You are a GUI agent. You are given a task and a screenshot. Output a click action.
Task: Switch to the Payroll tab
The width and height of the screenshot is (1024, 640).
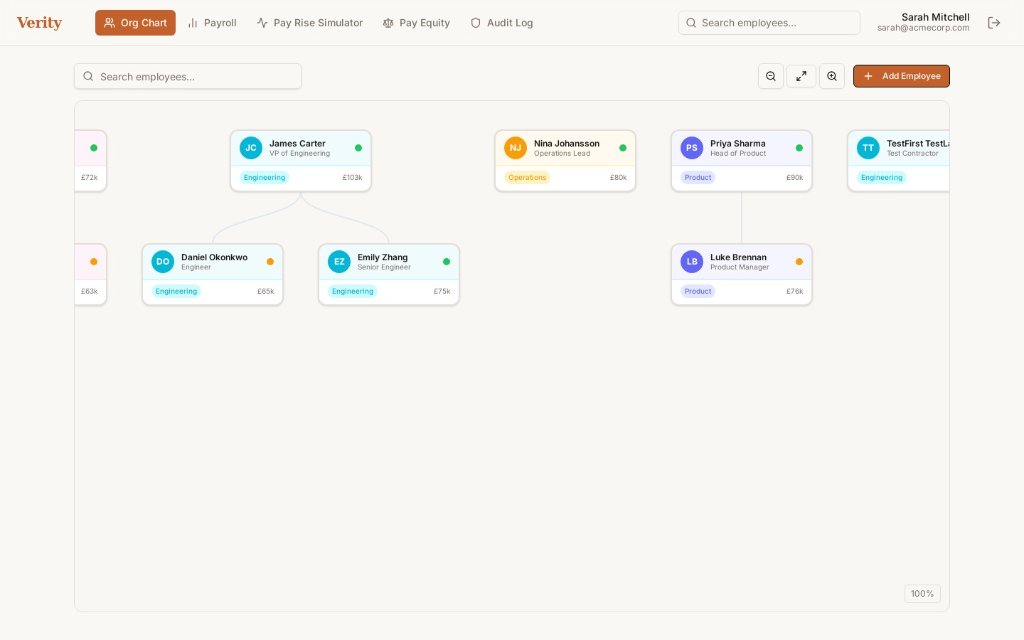pos(212,23)
